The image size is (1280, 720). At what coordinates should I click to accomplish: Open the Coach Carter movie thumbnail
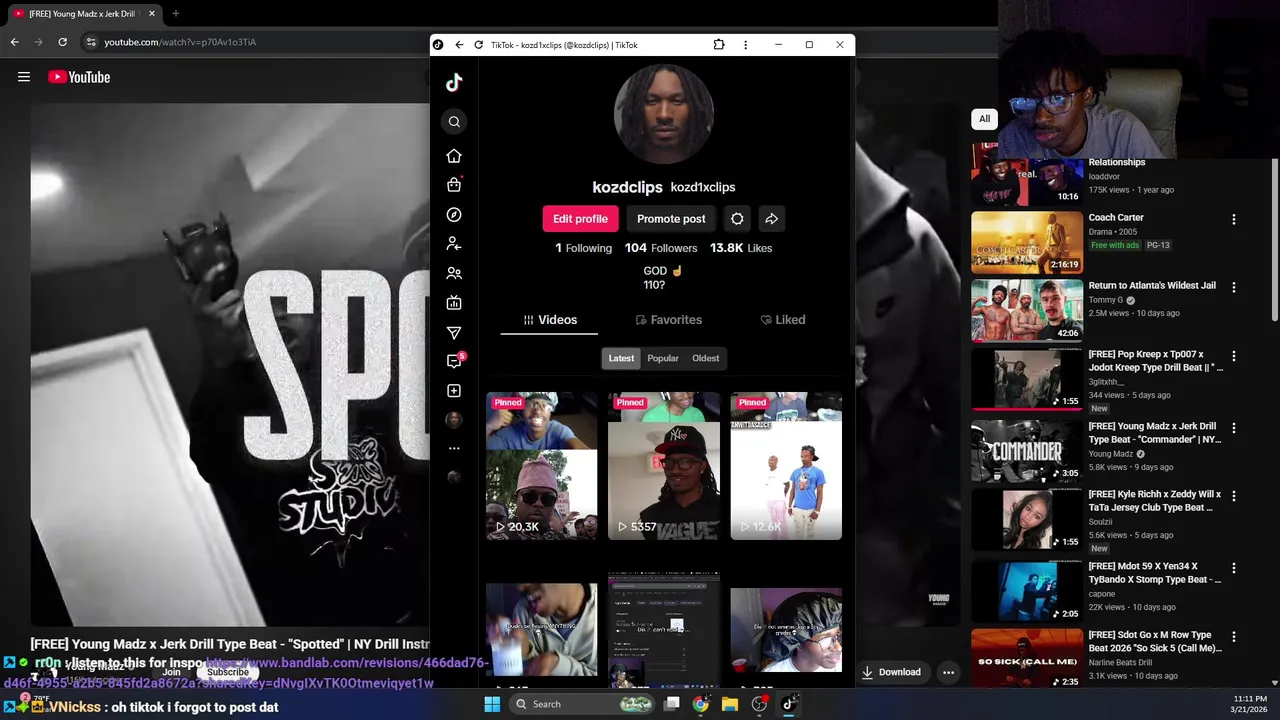[x=1027, y=242]
